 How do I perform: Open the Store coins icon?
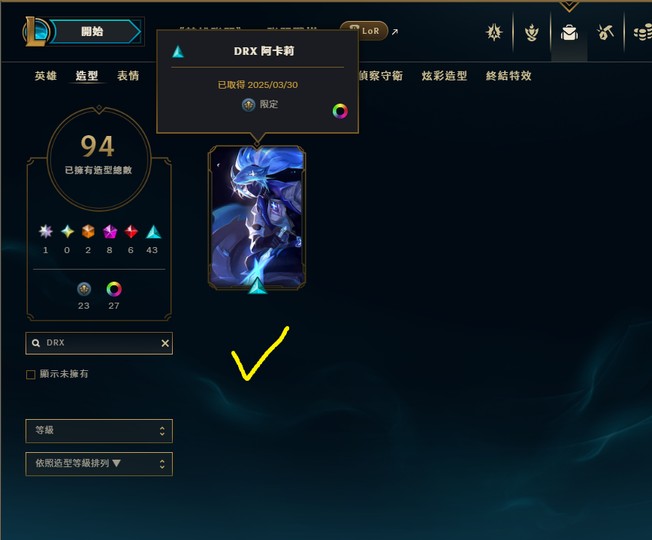[642, 32]
